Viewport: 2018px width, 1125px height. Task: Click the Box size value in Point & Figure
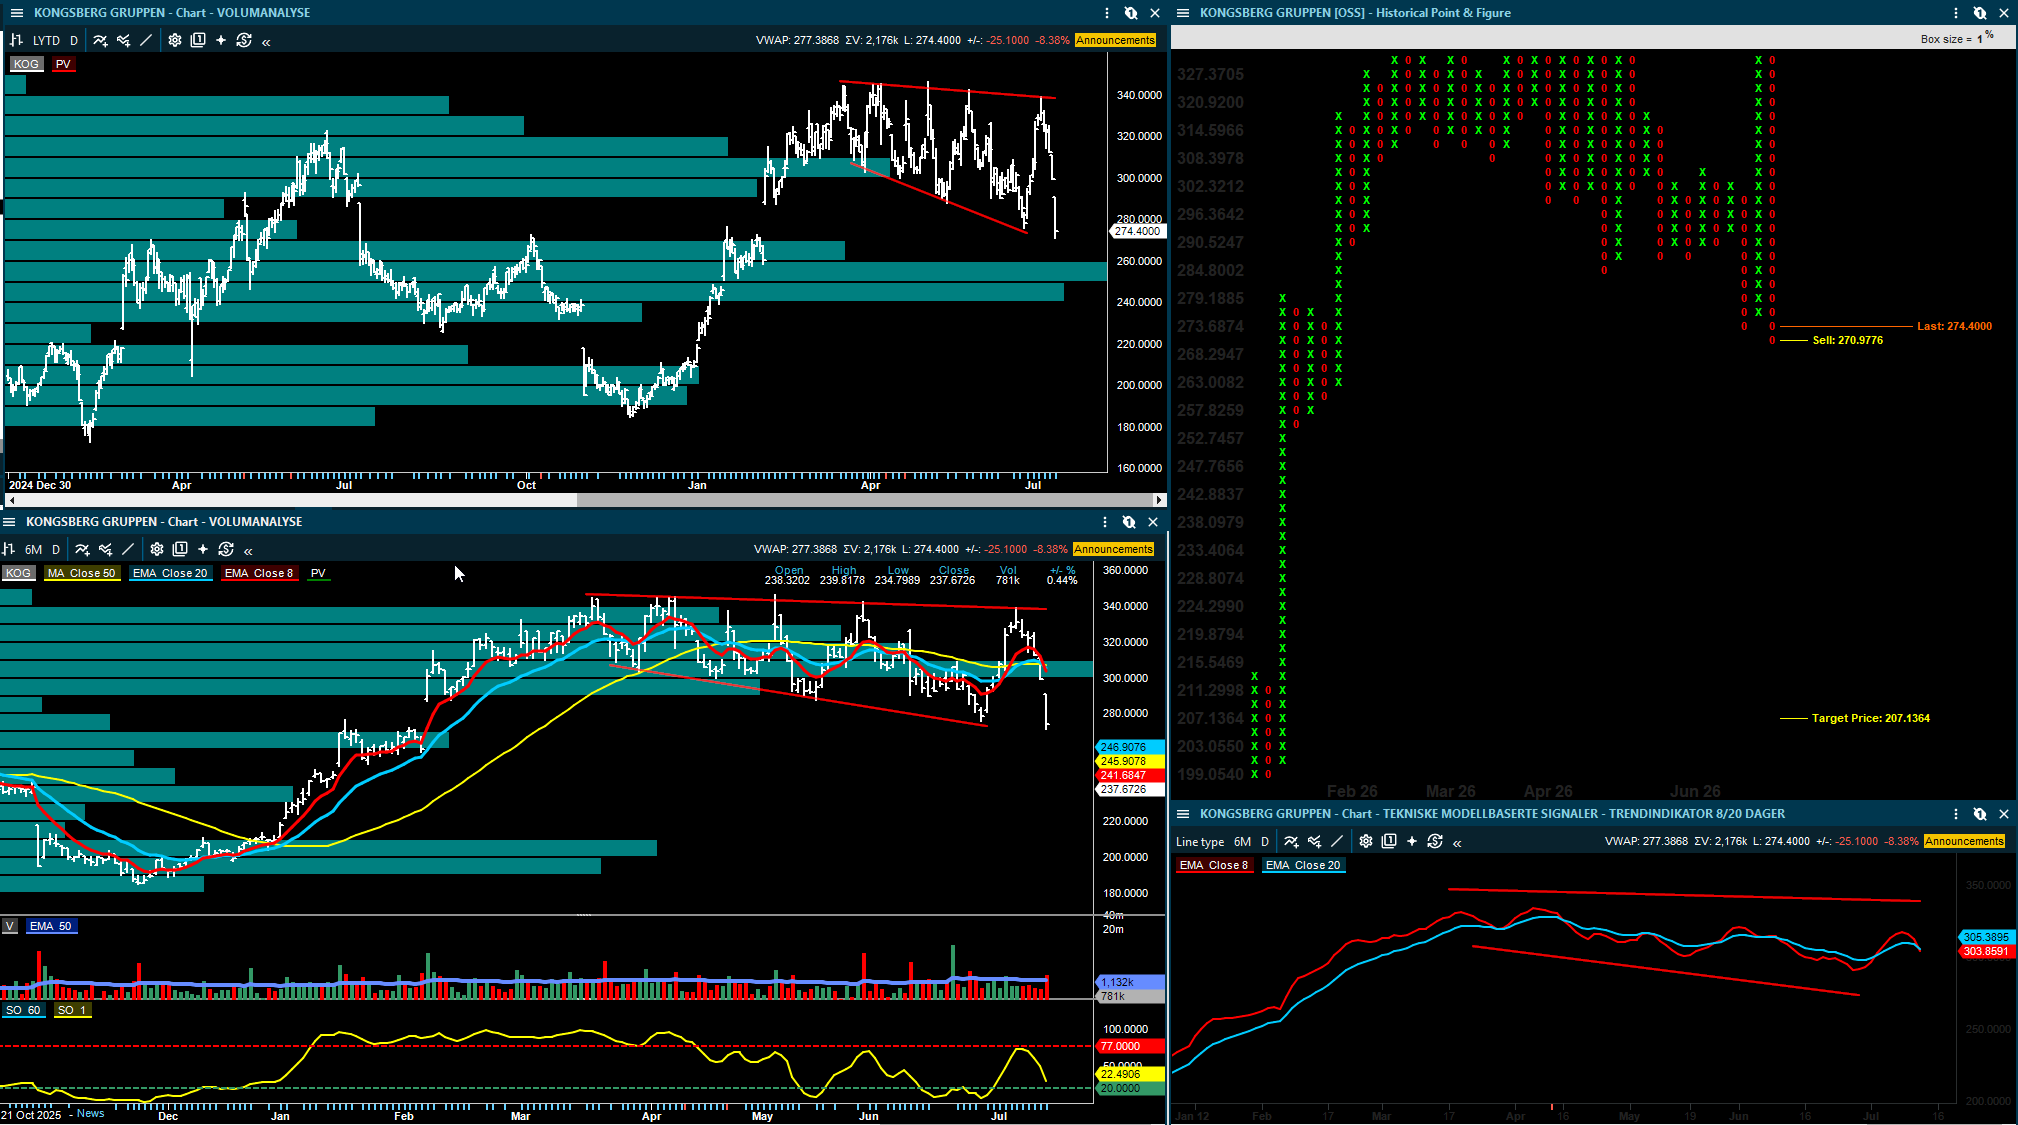click(x=1980, y=39)
